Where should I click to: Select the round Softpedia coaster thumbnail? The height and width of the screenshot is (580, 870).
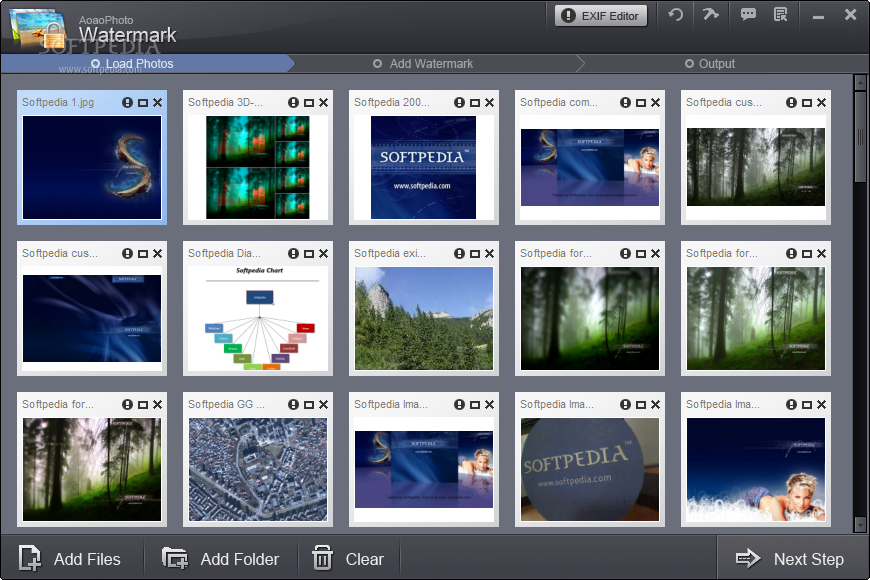[590, 470]
